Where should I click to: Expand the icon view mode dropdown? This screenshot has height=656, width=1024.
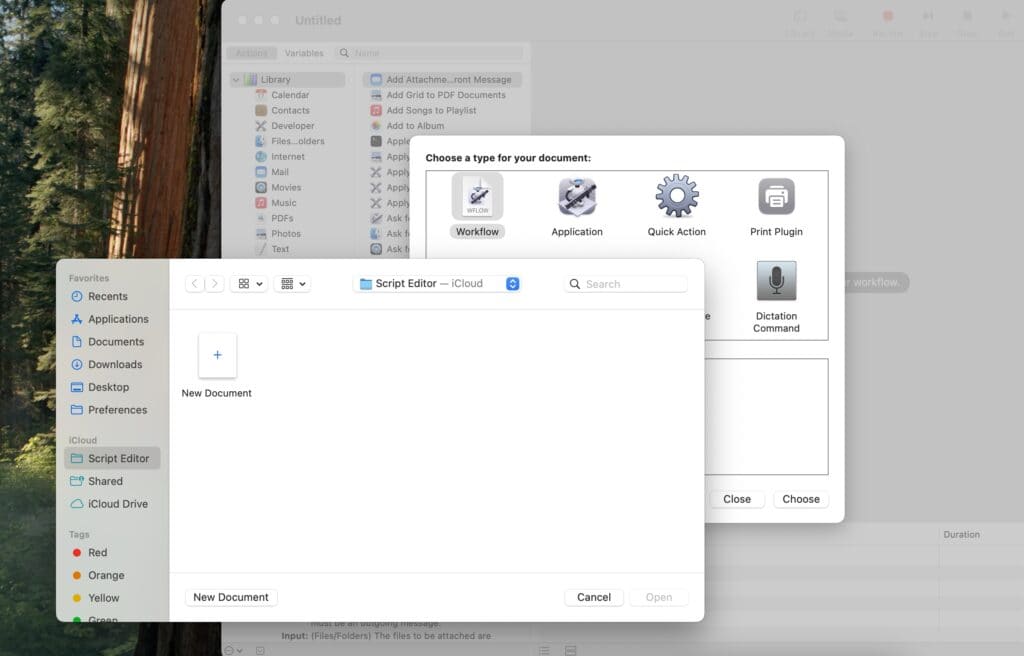[248, 284]
